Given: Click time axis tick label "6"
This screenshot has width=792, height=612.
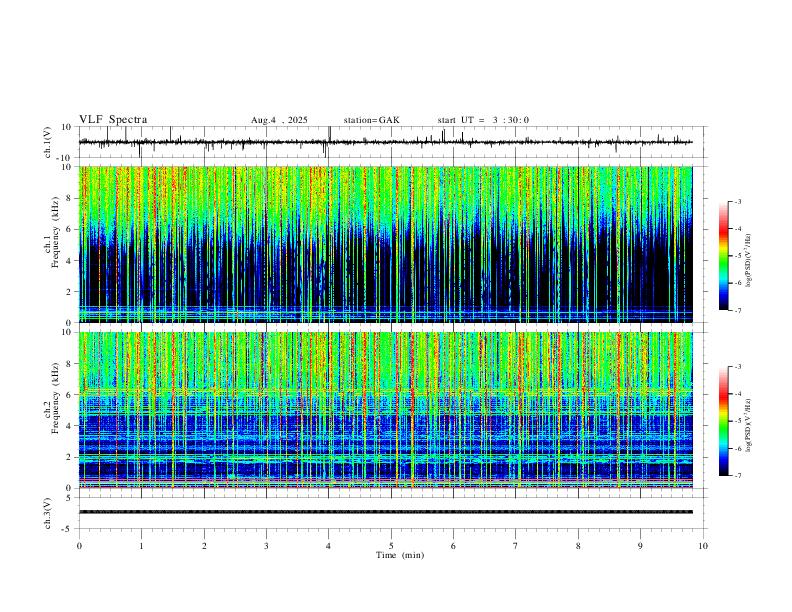Looking at the screenshot, I should click(x=454, y=546).
